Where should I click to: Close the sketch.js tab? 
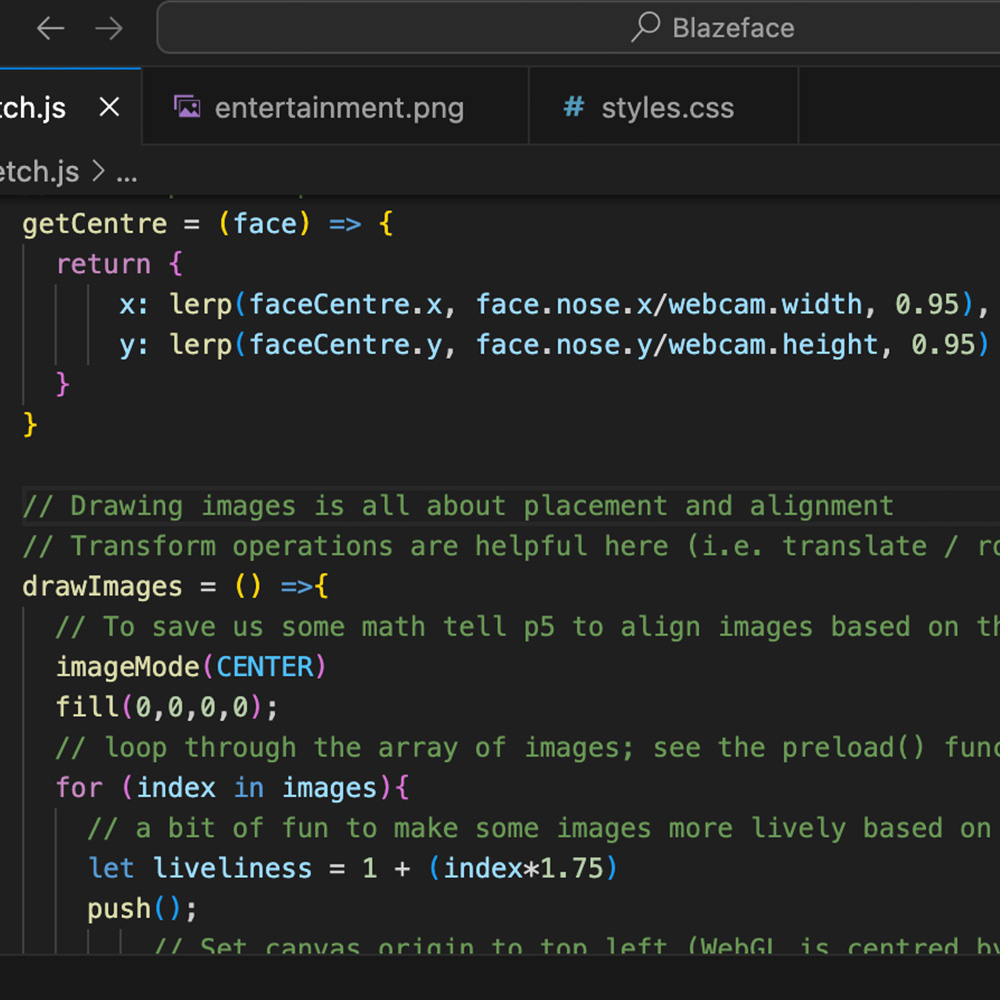click(109, 107)
